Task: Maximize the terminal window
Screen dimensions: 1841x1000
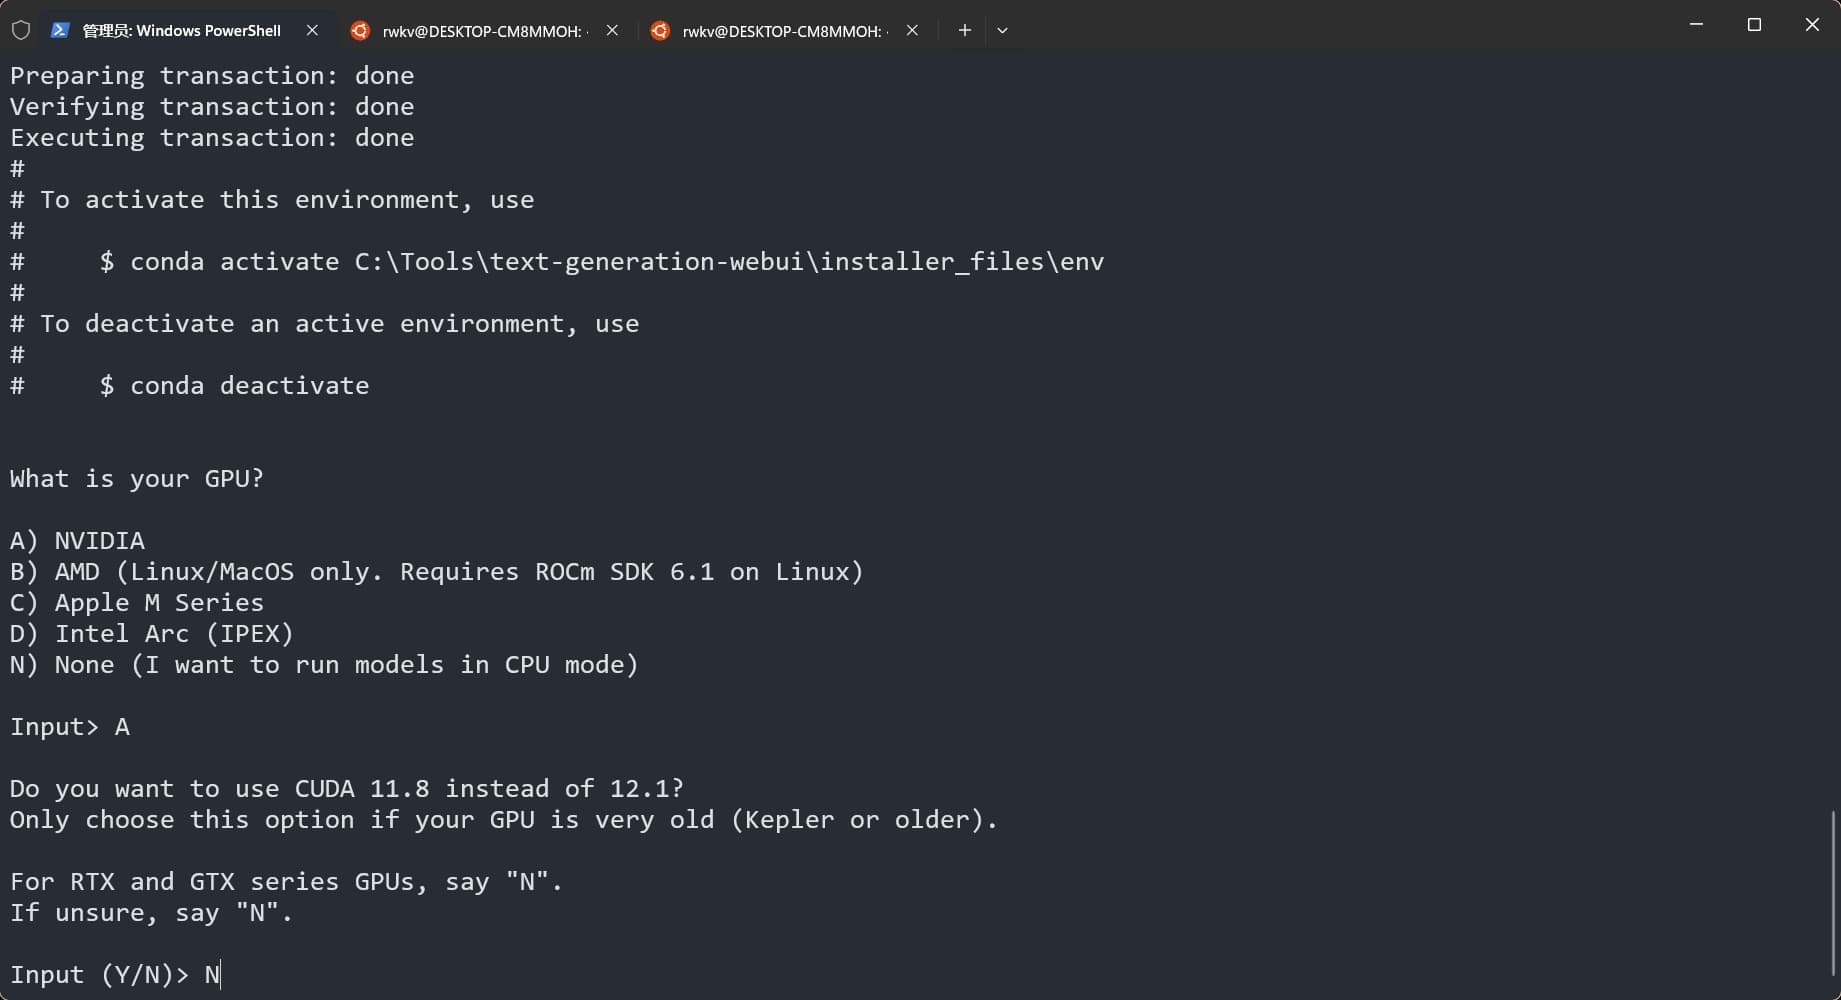Action: 1754,24
